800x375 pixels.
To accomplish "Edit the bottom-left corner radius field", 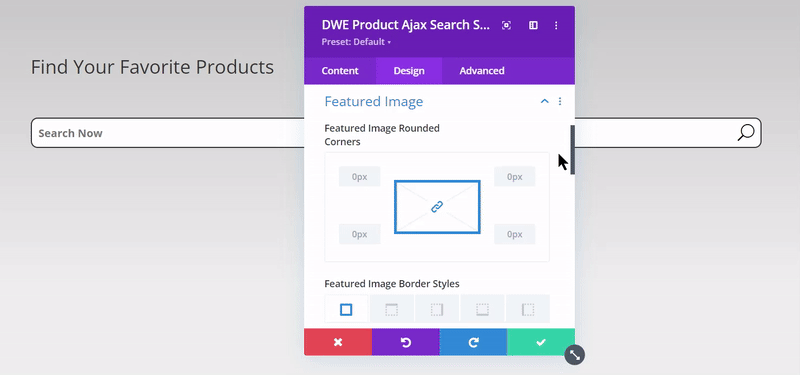I will click(x=360, y=234).
